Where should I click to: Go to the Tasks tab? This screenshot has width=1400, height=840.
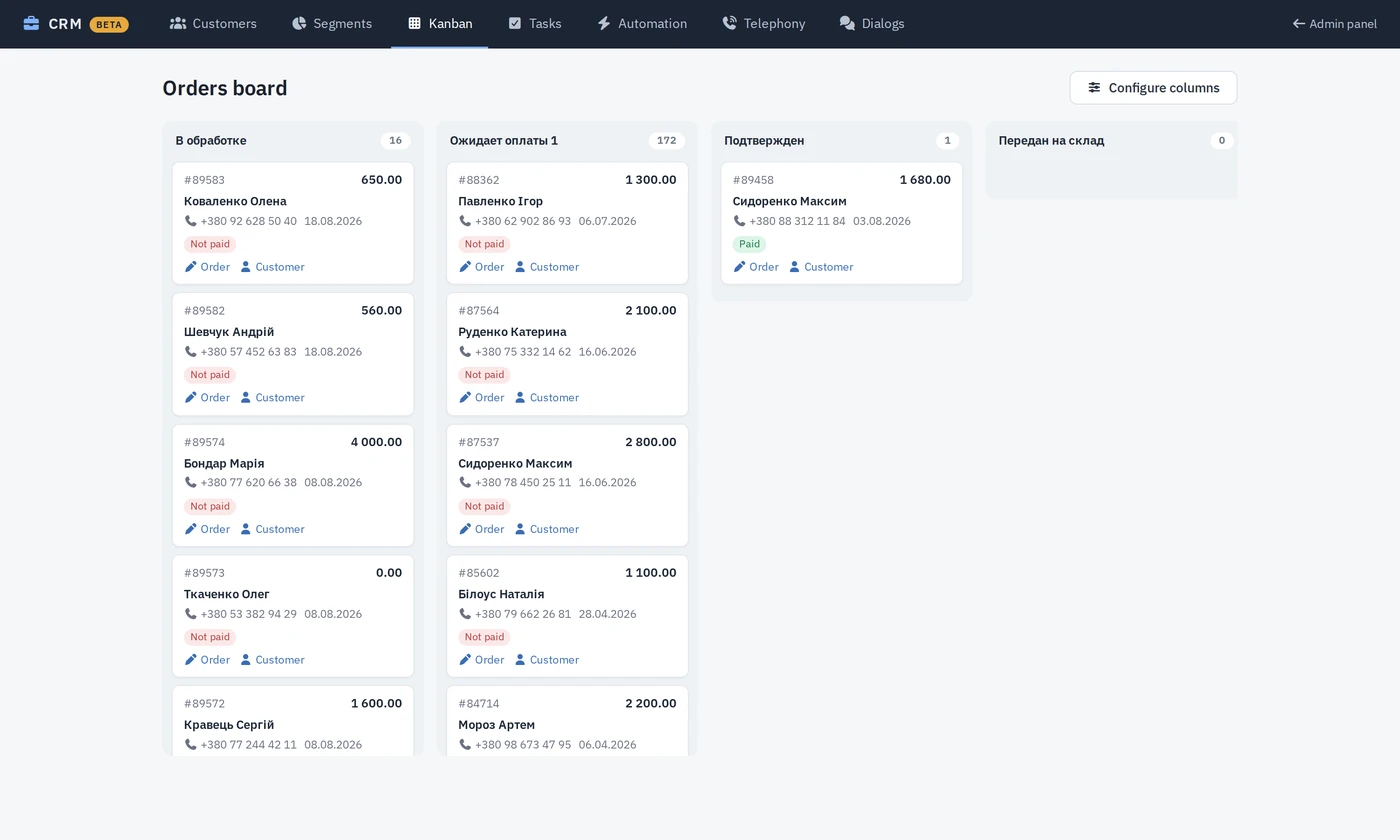point(535,23)
